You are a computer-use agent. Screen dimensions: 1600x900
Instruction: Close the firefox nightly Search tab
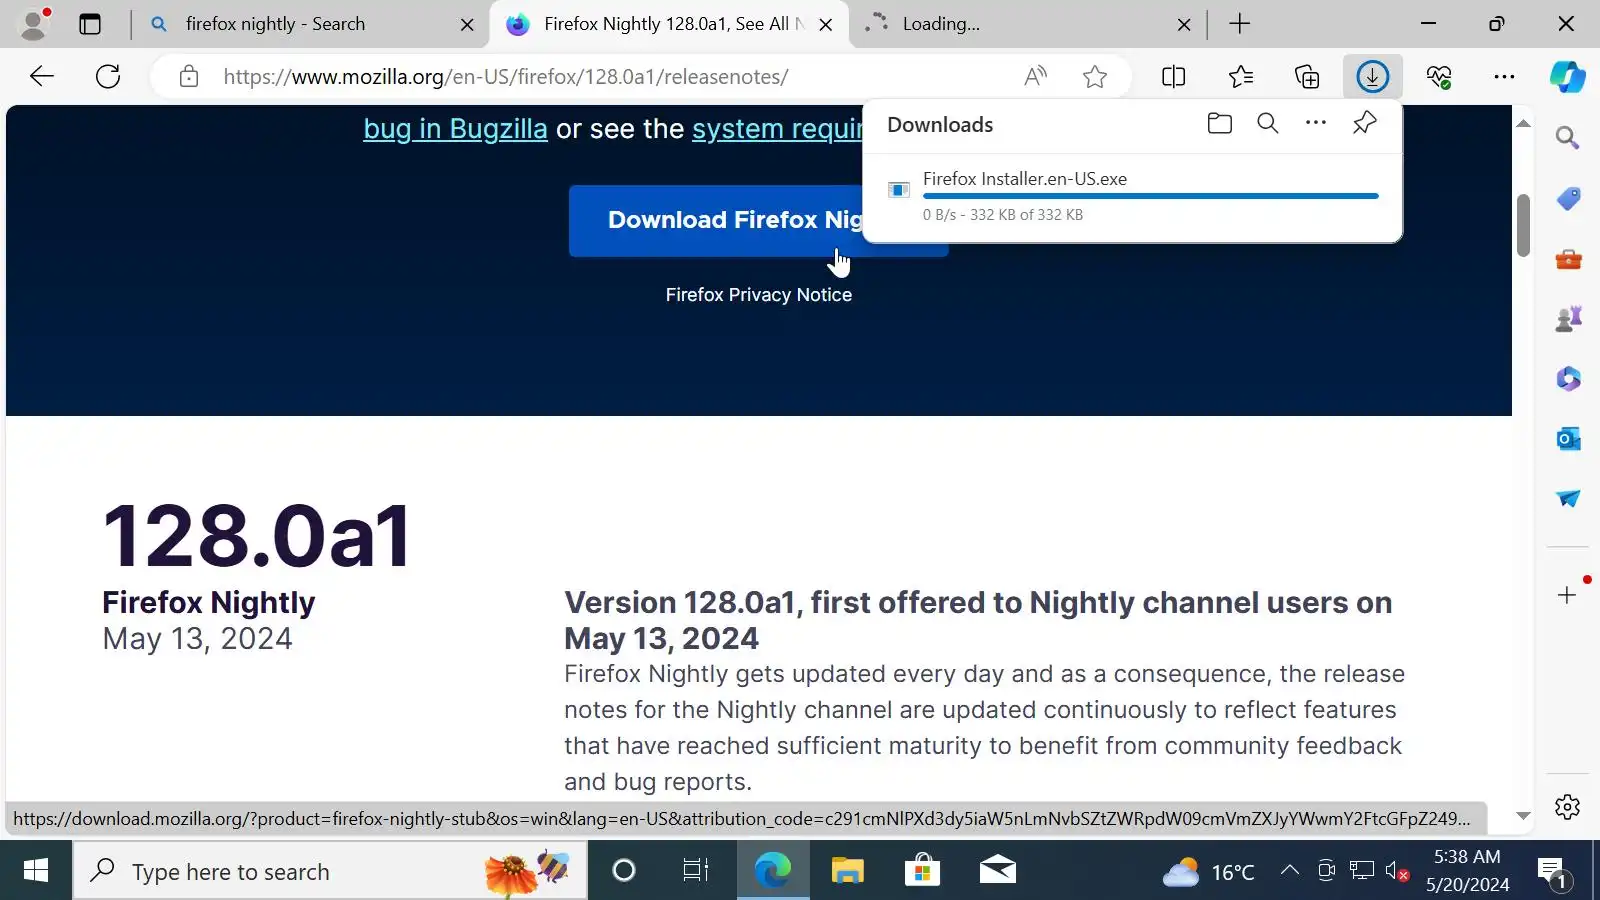point(467,25)
